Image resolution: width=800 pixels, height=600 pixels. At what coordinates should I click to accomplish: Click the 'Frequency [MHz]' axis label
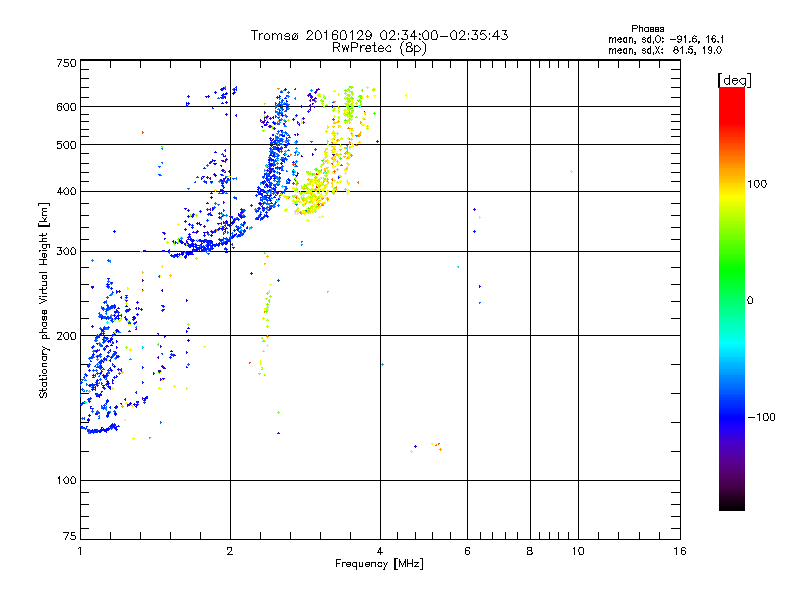(x=379, y=563)
